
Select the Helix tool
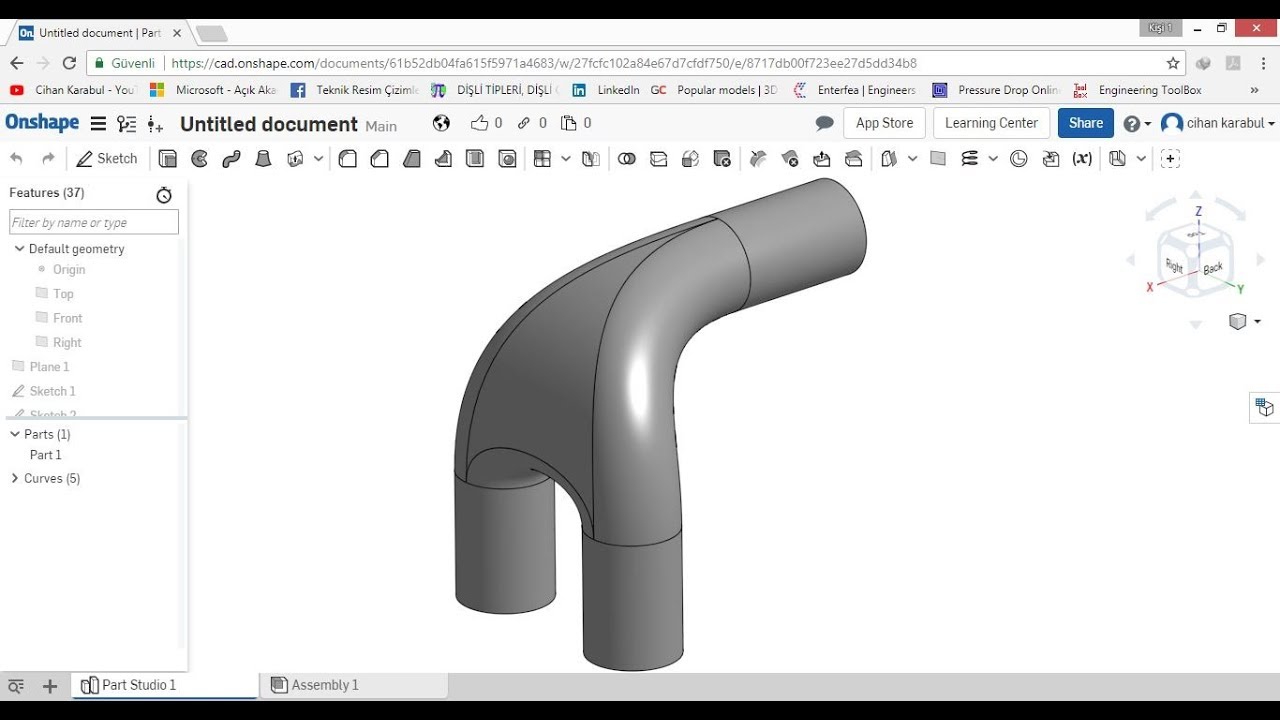point(969,158)
